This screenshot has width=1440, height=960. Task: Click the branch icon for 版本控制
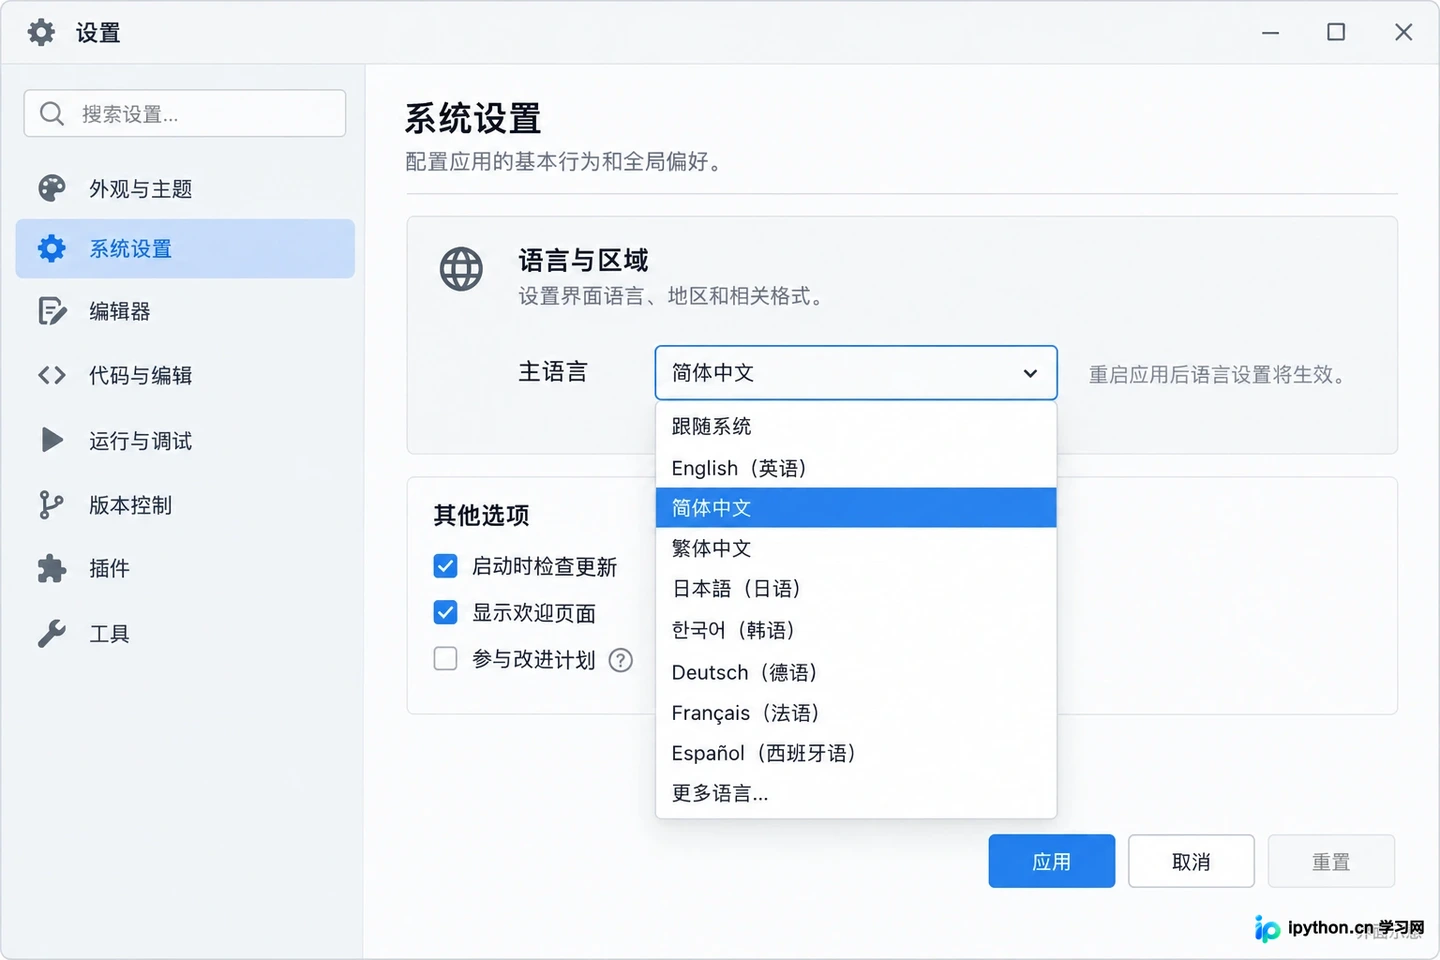click(51, 505)
